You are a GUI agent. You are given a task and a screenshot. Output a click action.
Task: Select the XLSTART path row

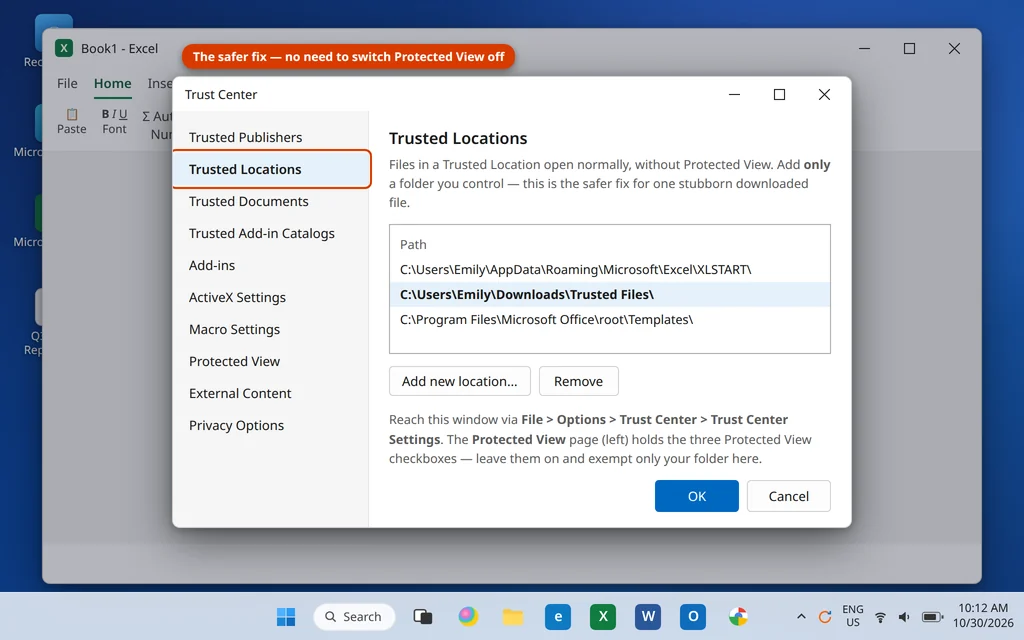coord(610,269)
